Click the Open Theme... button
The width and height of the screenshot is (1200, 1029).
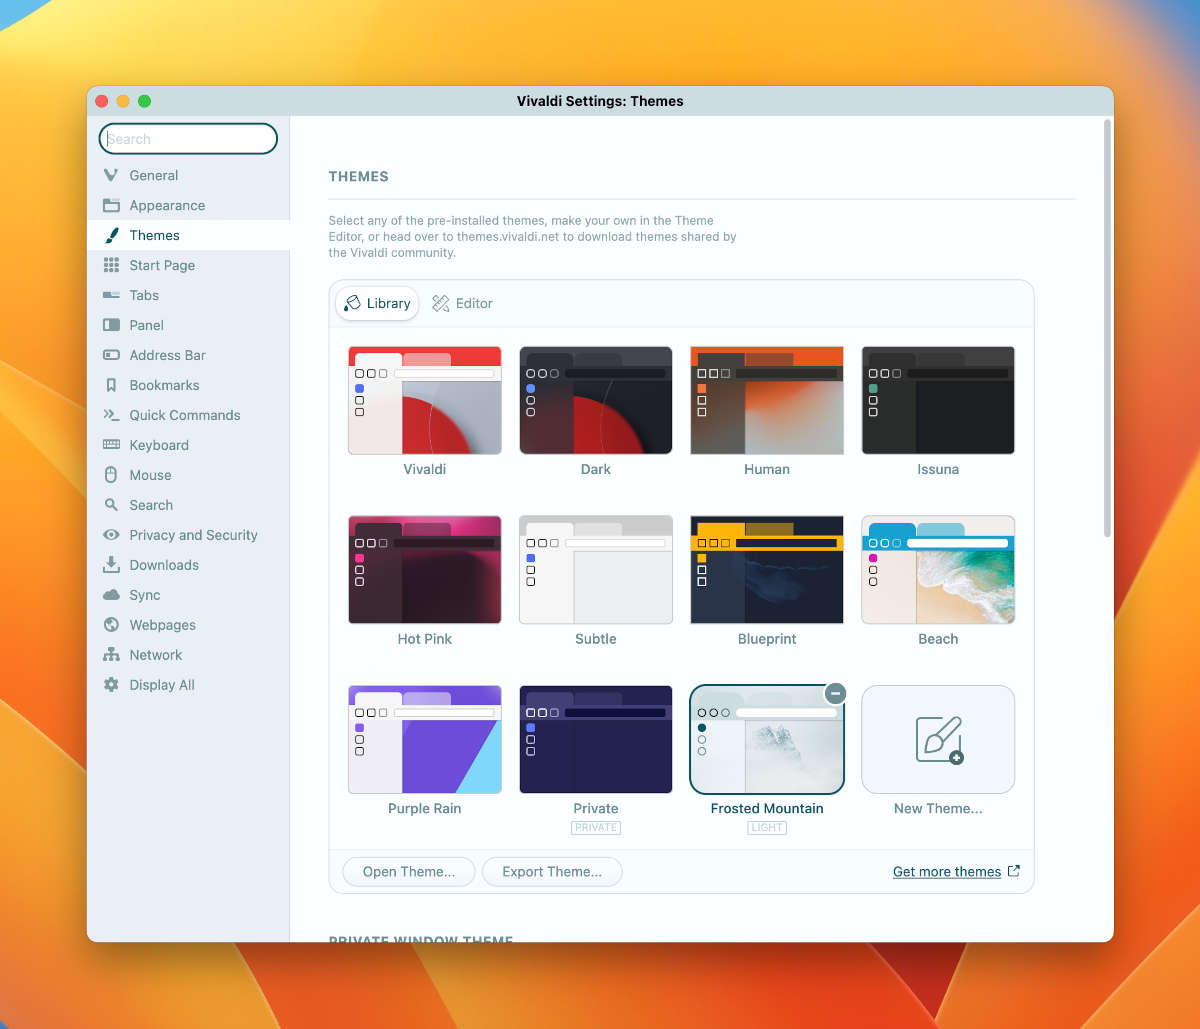409,872
